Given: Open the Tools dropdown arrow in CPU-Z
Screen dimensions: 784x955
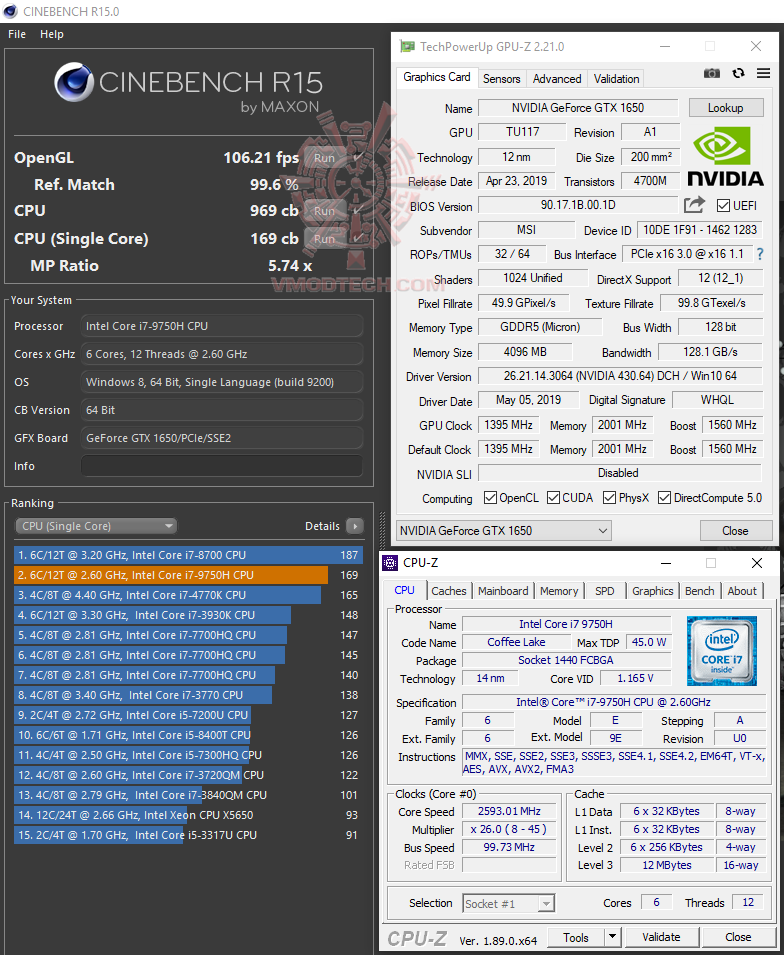Looking at the screenshot, I should pyautogui.click(x=613, y=937).
